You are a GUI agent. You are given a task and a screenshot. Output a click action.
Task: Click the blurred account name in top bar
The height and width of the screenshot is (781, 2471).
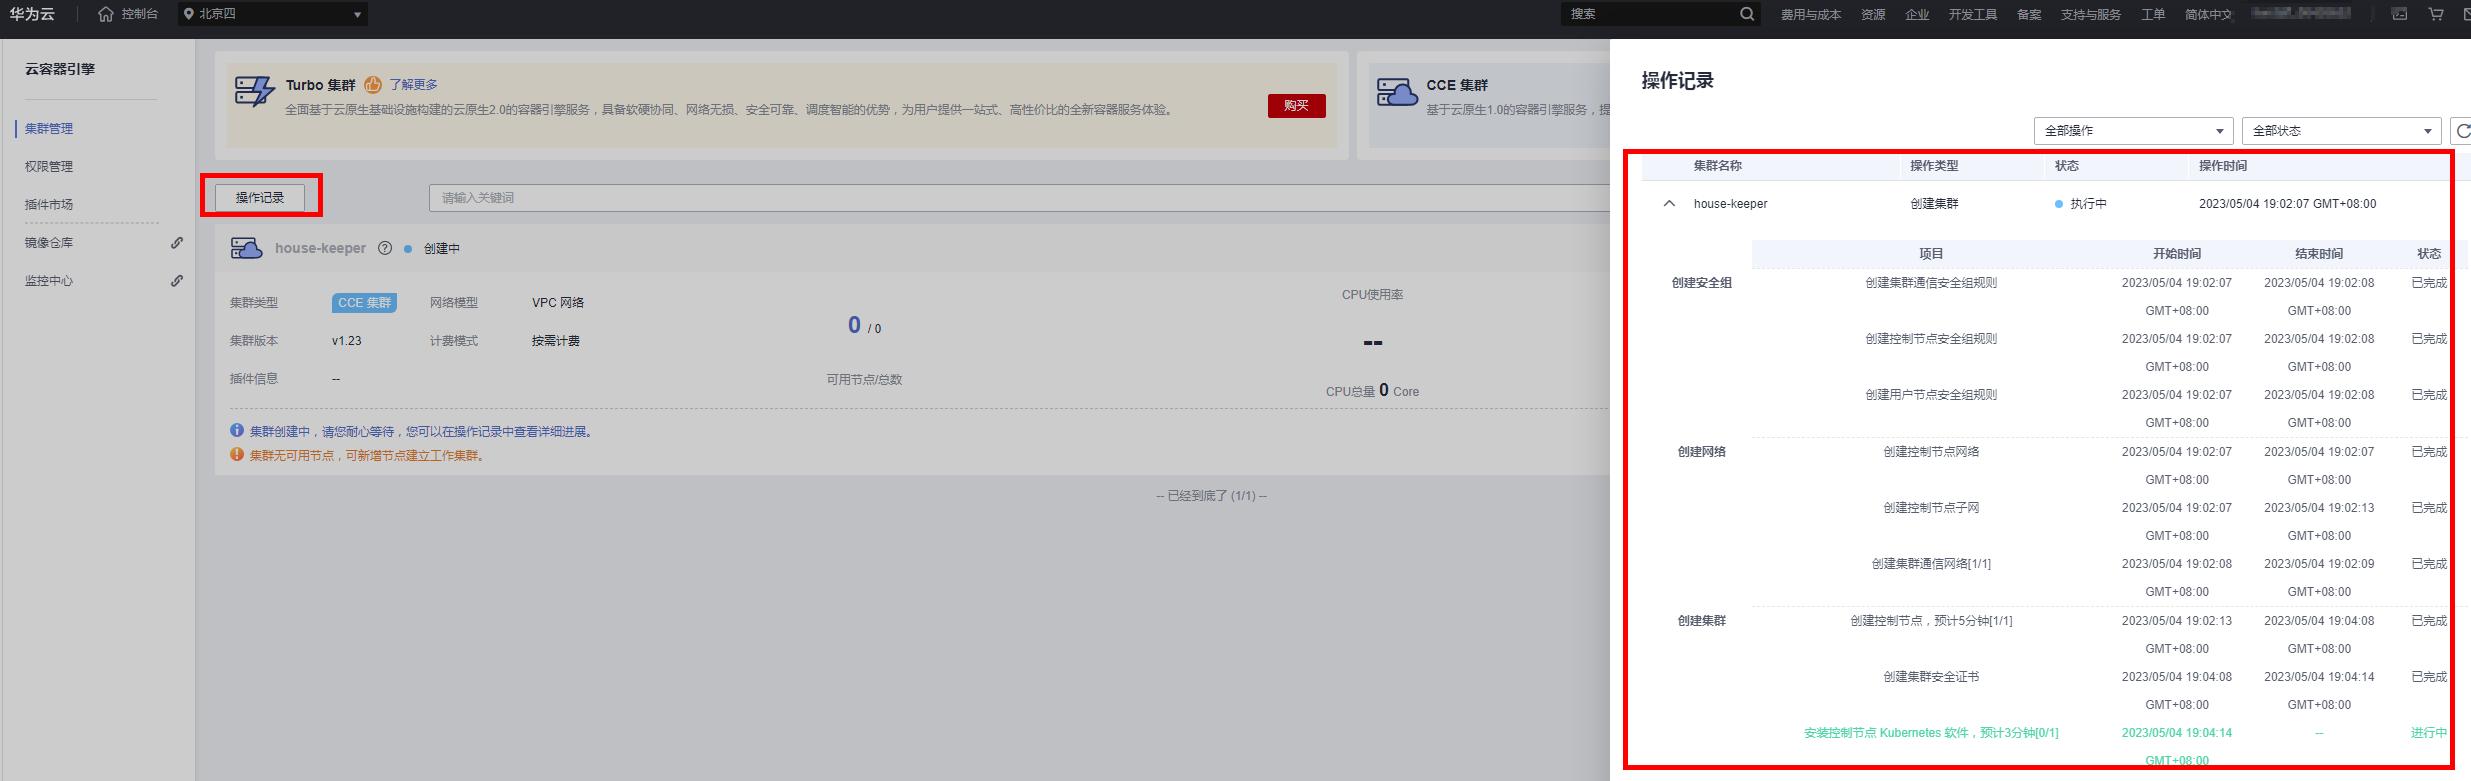[2306, 14]
